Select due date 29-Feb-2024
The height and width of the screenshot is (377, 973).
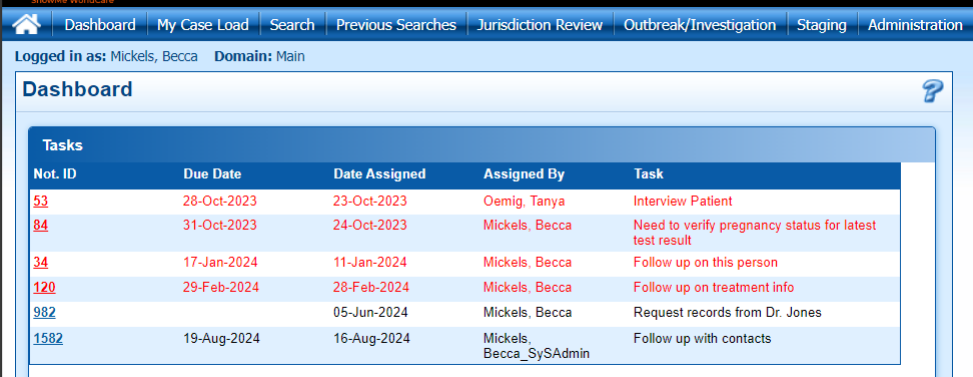(x=222, y=287)
